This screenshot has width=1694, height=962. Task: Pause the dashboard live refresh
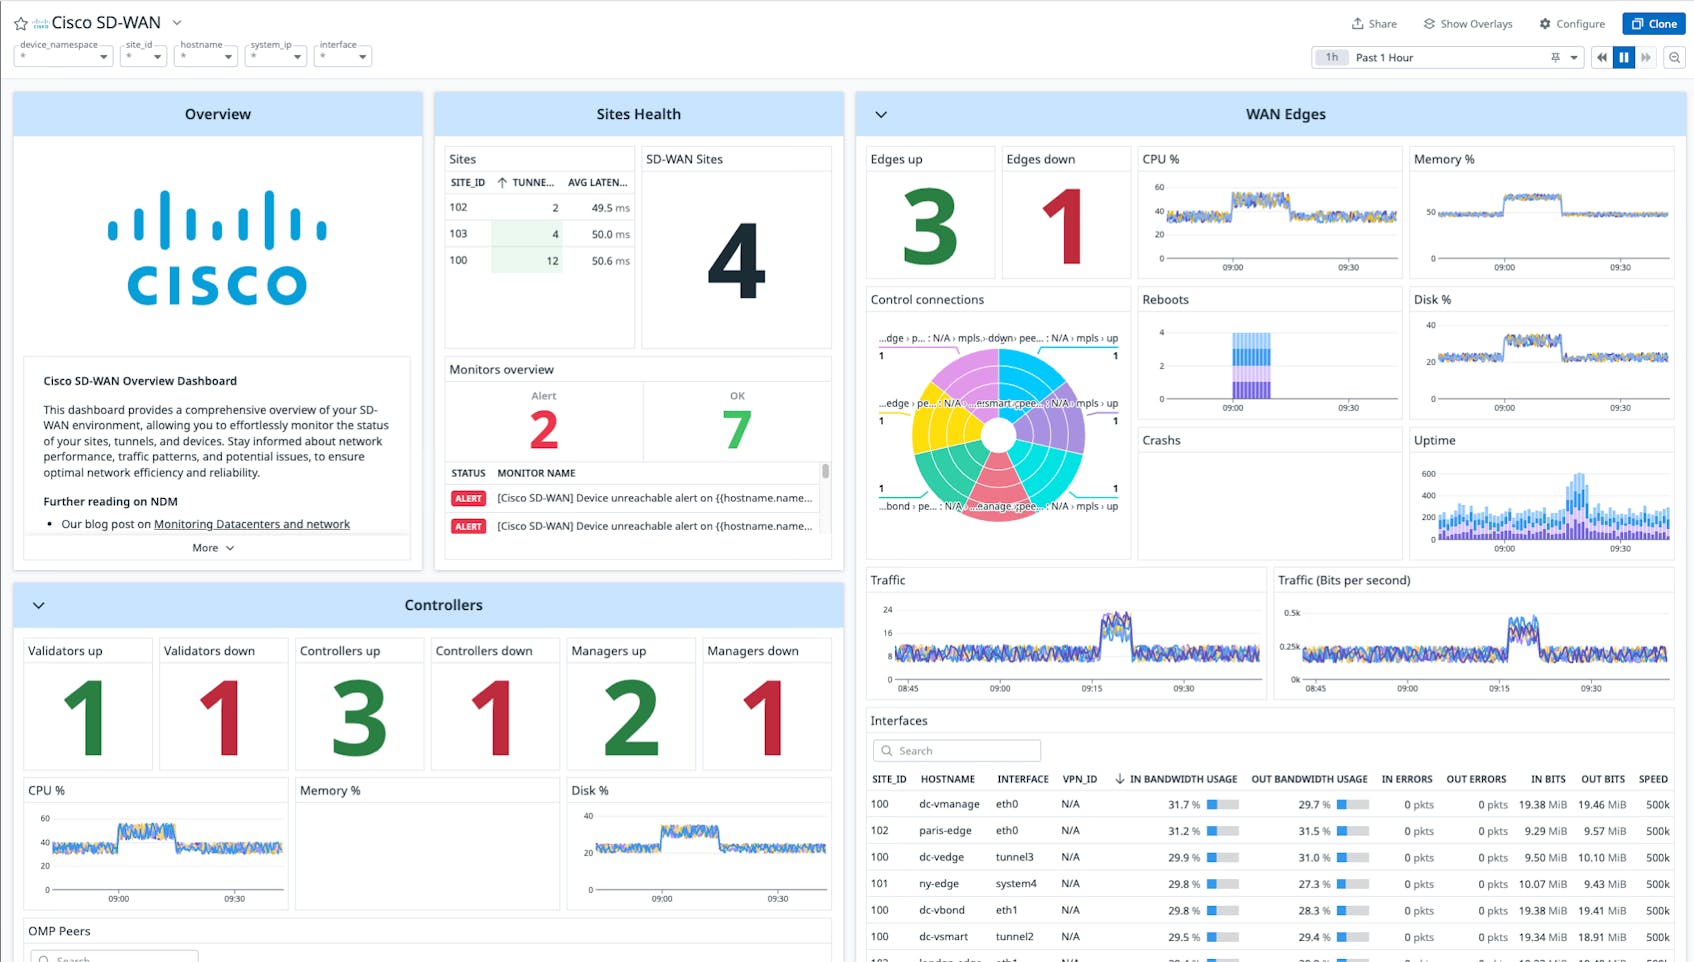tap(1623, 57)
